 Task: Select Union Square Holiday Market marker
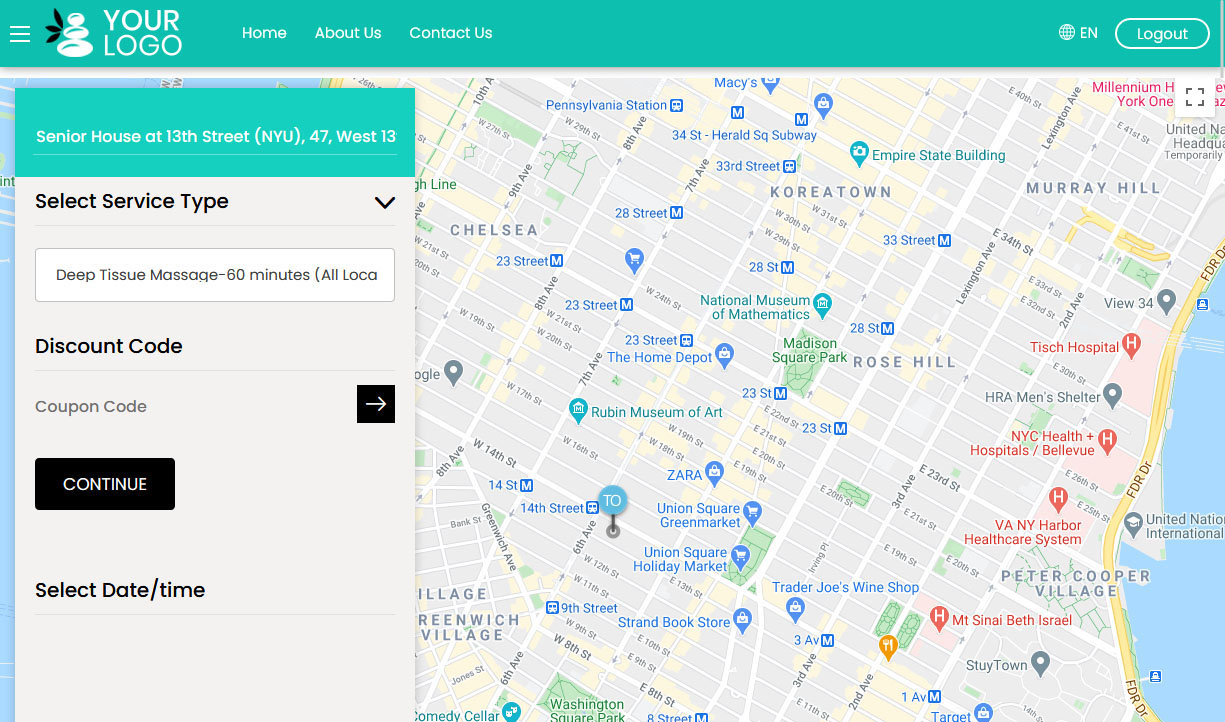(740, 556)
